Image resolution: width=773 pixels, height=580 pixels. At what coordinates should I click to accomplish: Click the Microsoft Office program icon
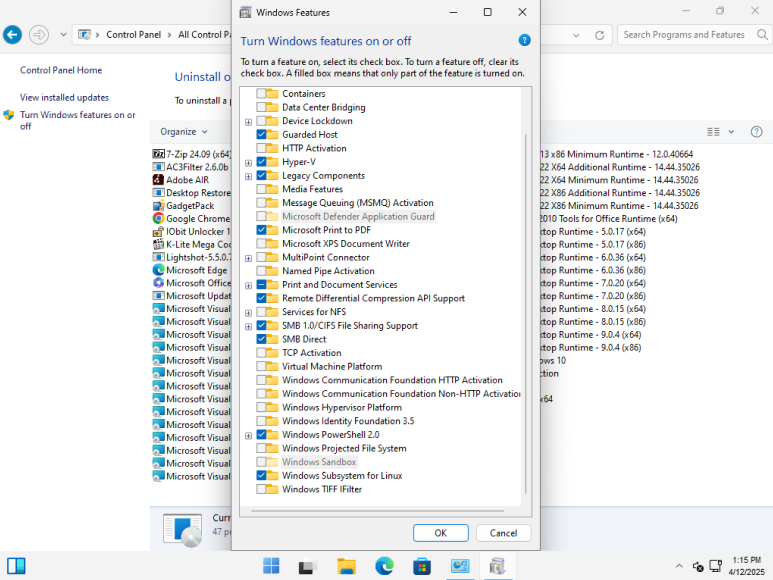[x=158, y=283]
